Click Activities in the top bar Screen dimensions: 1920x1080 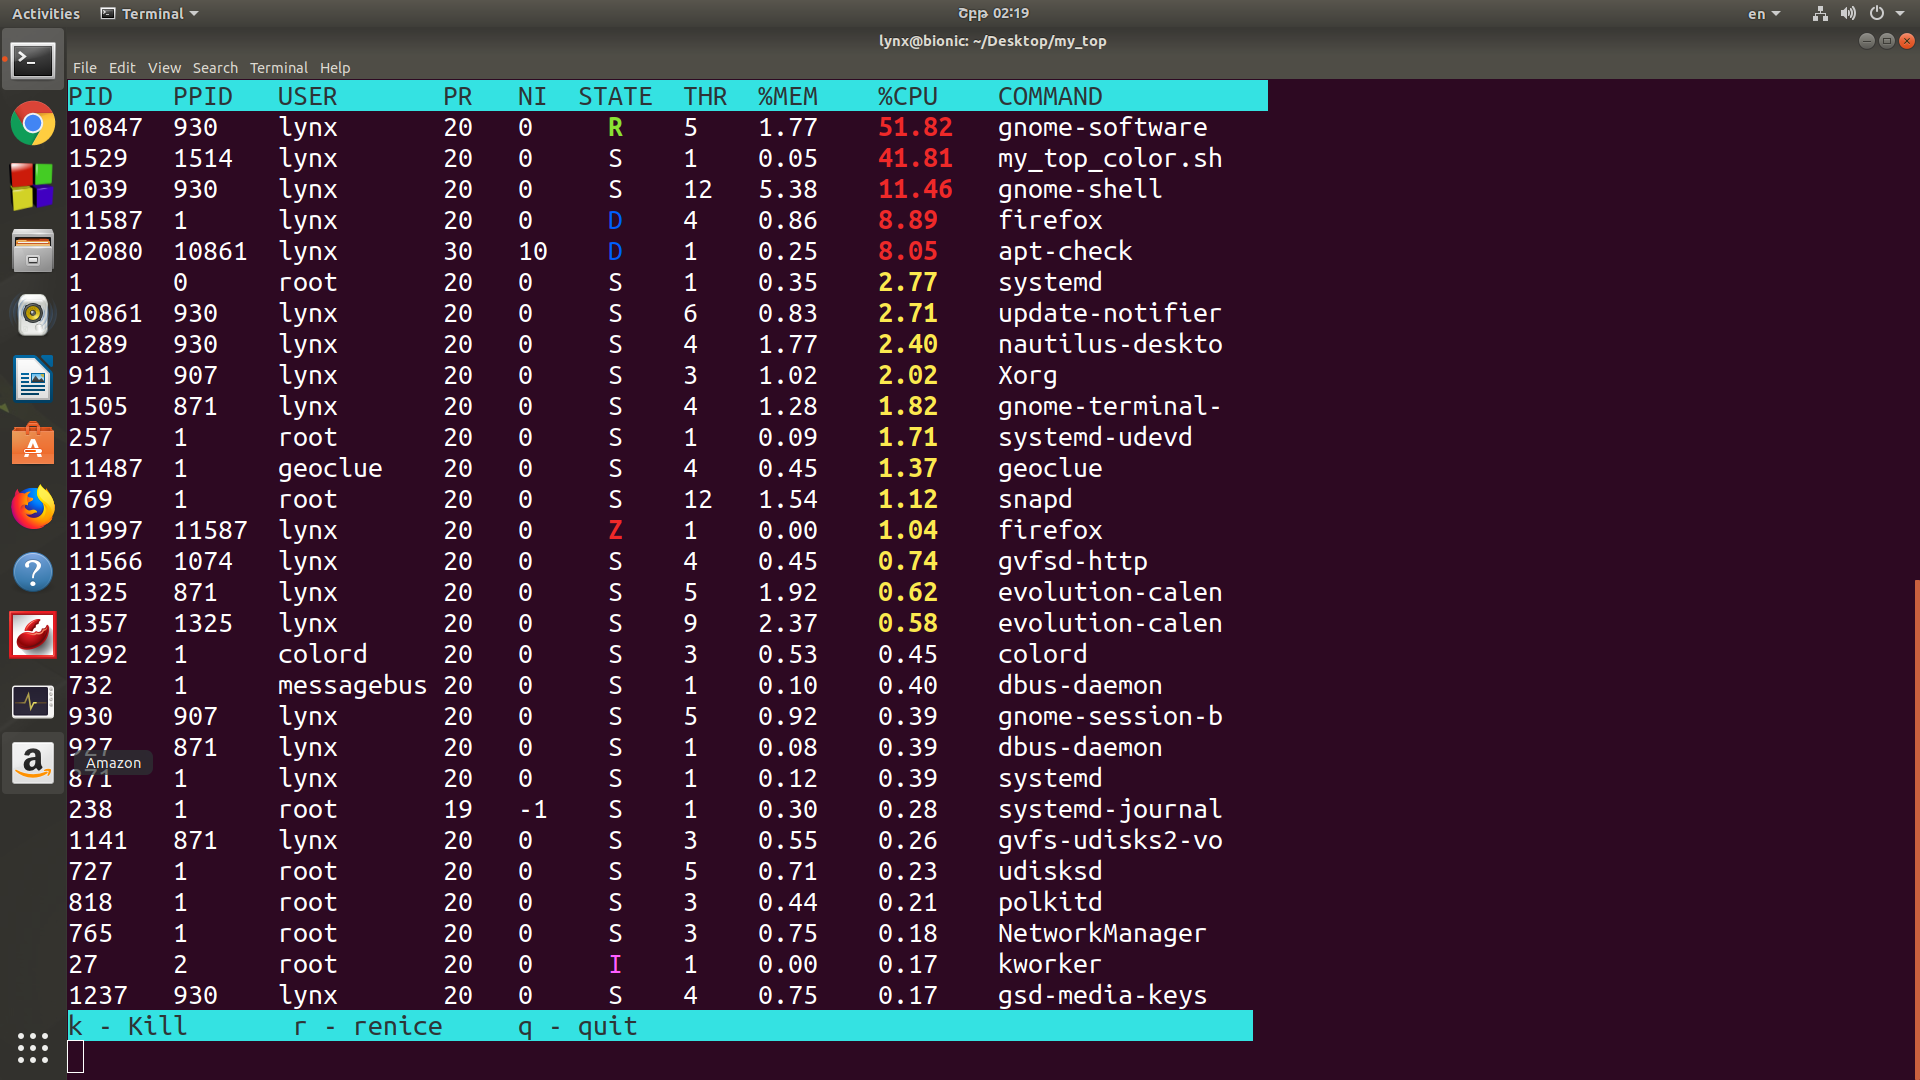tap(46, 14)
